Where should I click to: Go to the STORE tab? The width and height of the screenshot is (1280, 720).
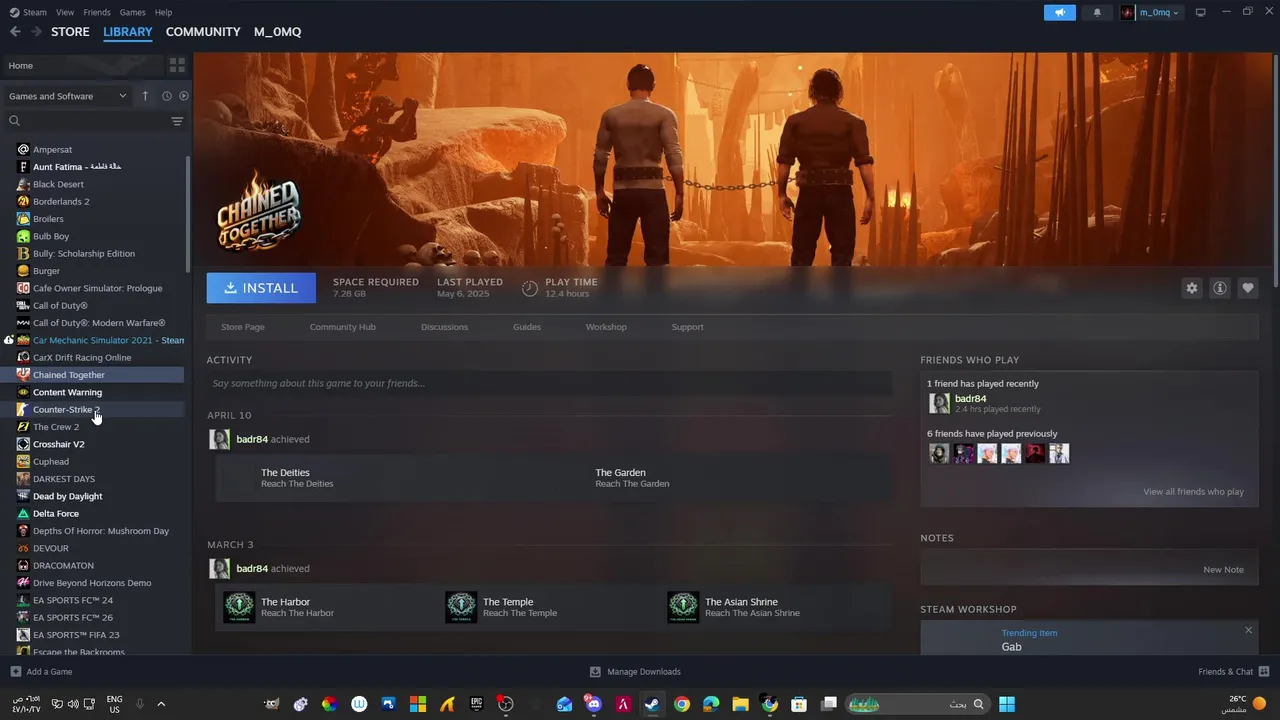70,32
